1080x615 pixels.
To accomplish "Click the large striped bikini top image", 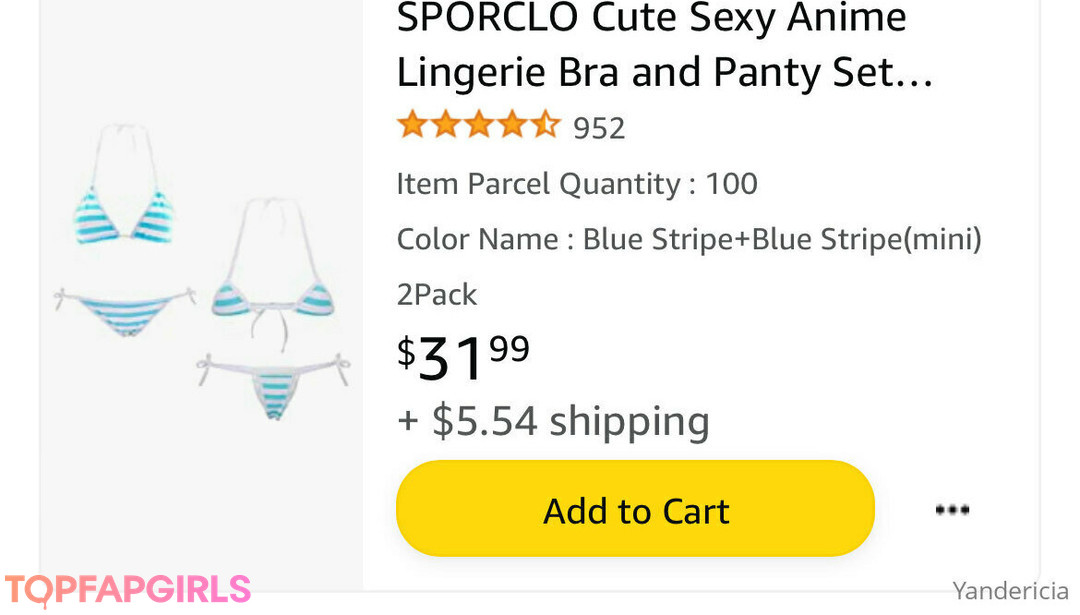I will point(123,213).
